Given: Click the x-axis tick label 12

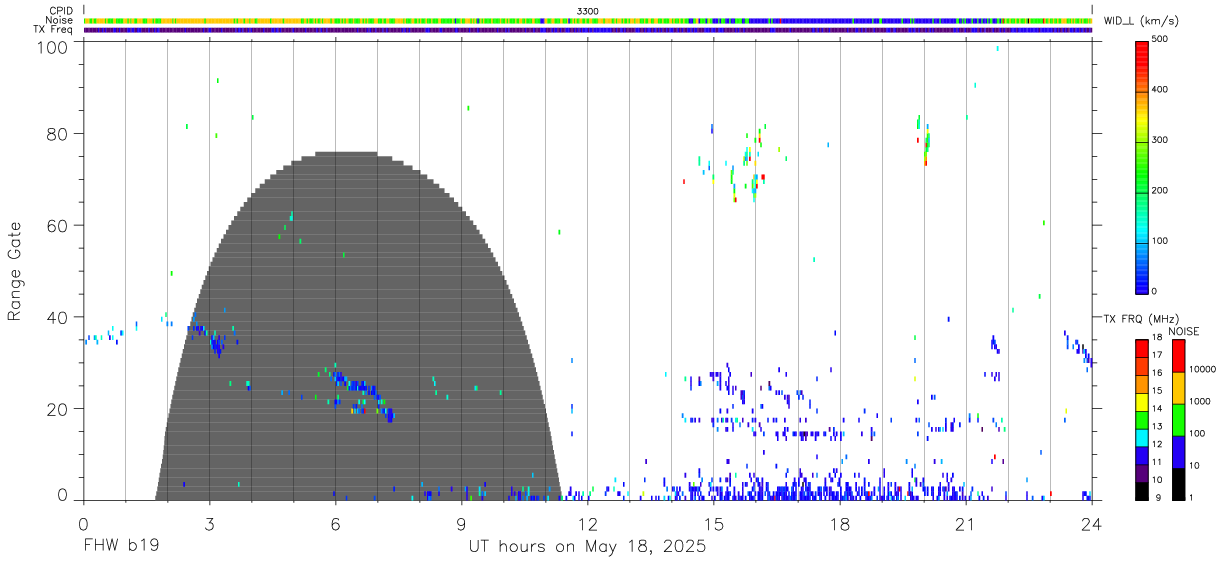Looking at the screenshot, I should (587, 523).
